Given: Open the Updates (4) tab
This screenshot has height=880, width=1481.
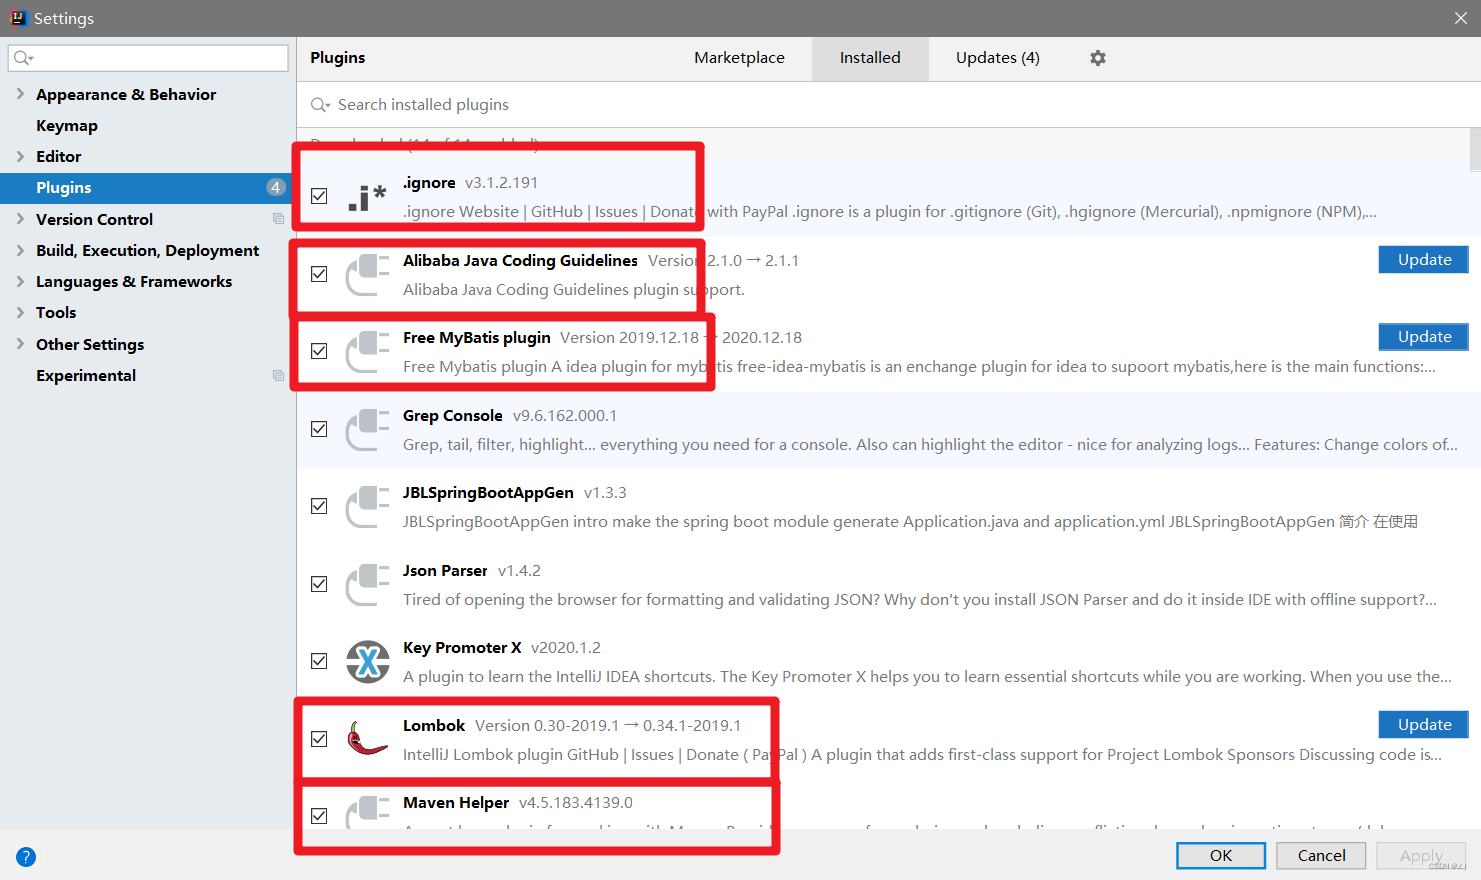Looking at the screenshot, I should point(997,58).
